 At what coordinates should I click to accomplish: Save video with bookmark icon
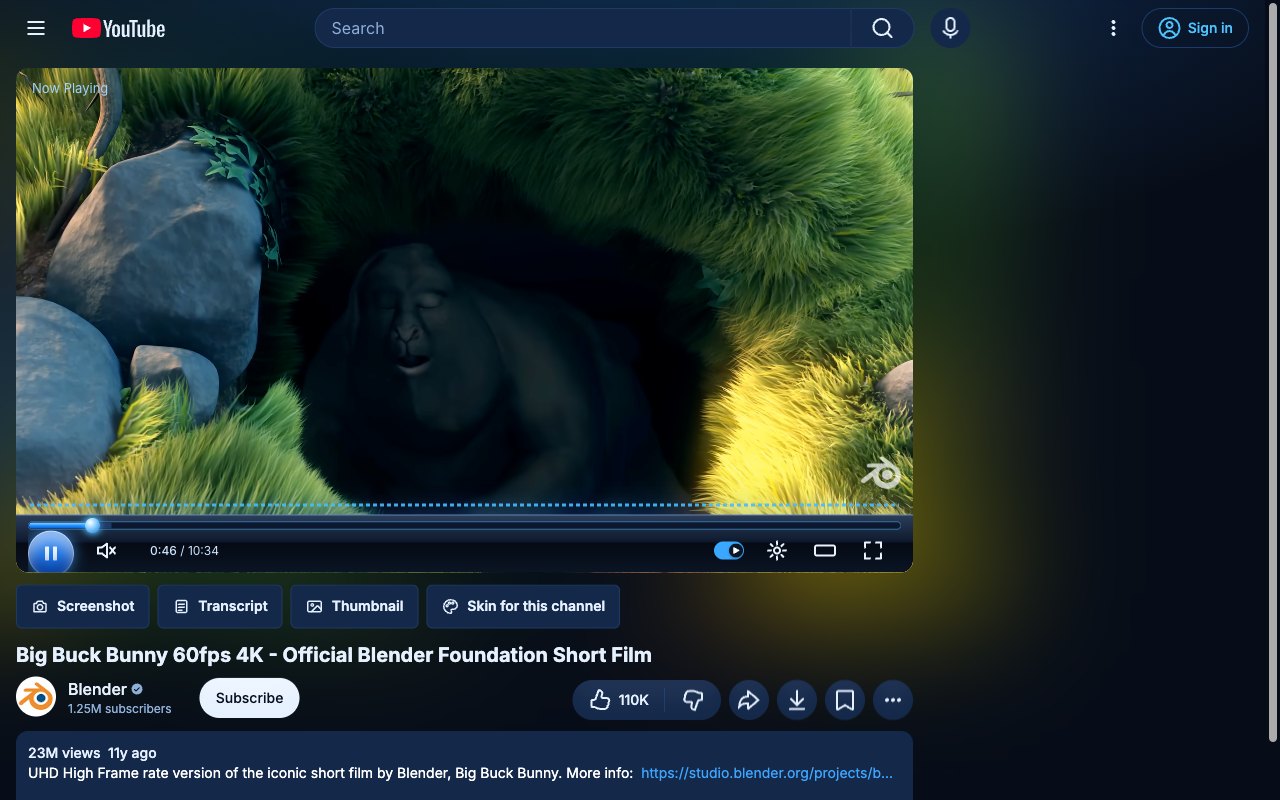pos(845,700)
